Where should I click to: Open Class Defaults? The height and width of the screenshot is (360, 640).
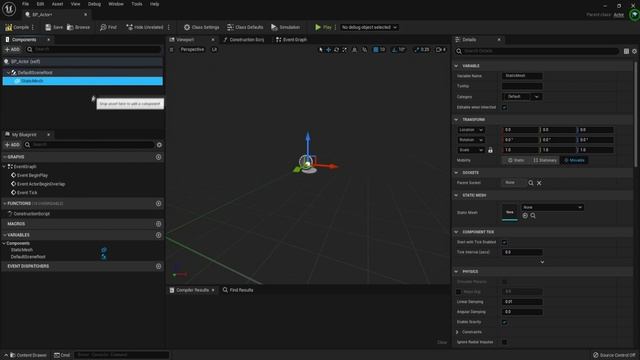245,27
